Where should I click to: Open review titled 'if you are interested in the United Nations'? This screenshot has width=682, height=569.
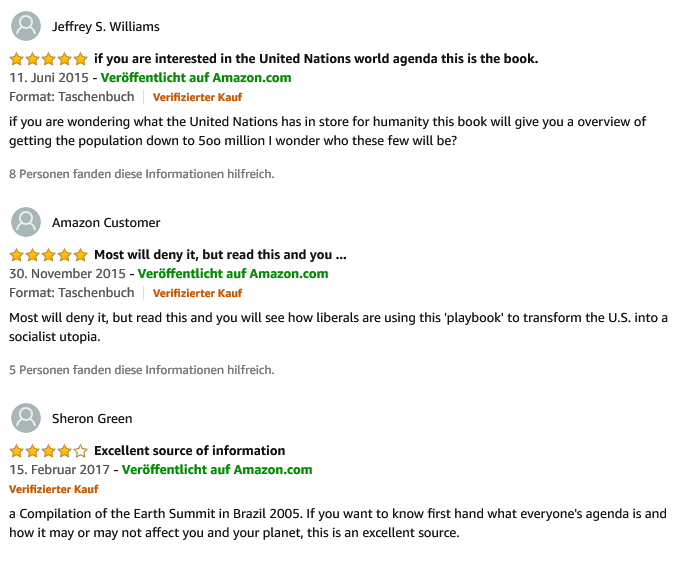click(316, 58)
